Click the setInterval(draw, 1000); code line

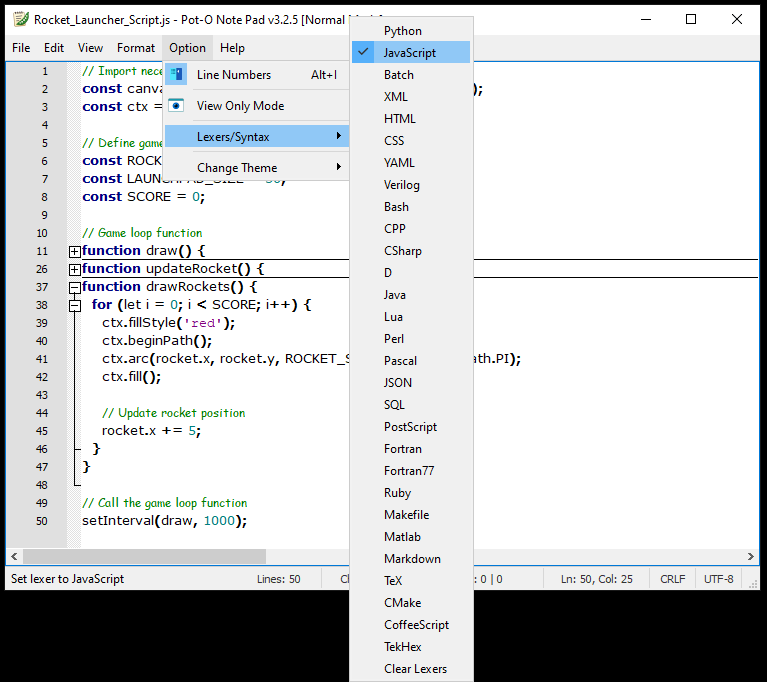[164, 521]
